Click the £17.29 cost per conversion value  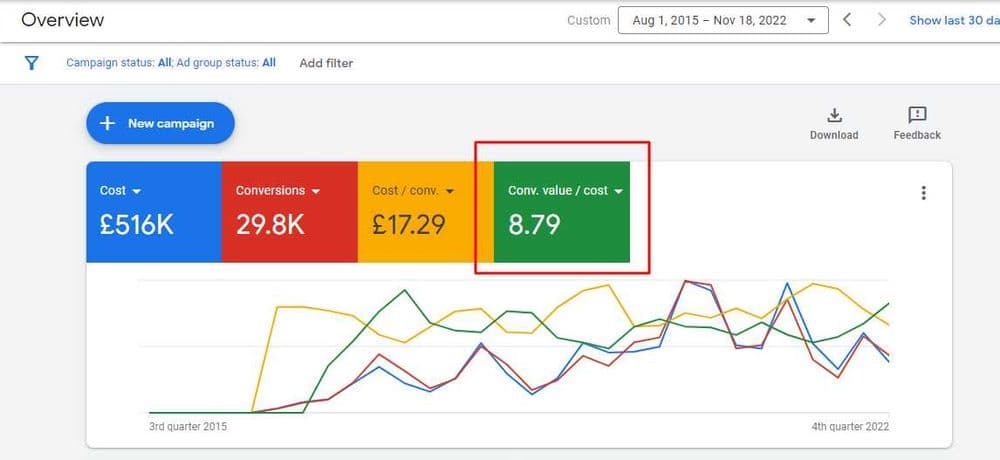(x=409, y=225)
